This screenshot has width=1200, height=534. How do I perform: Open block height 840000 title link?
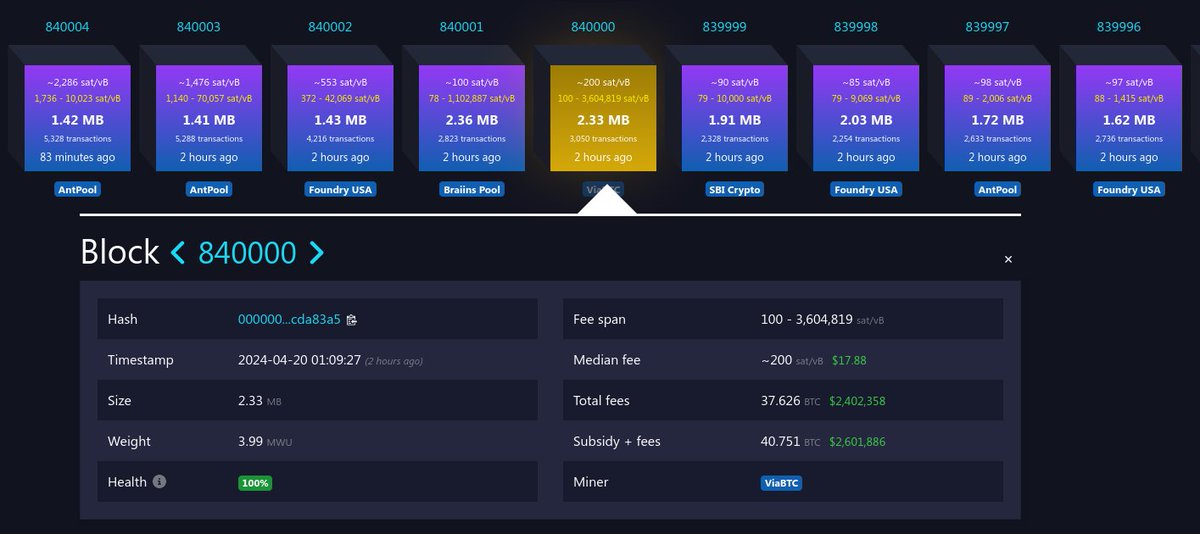247,253
